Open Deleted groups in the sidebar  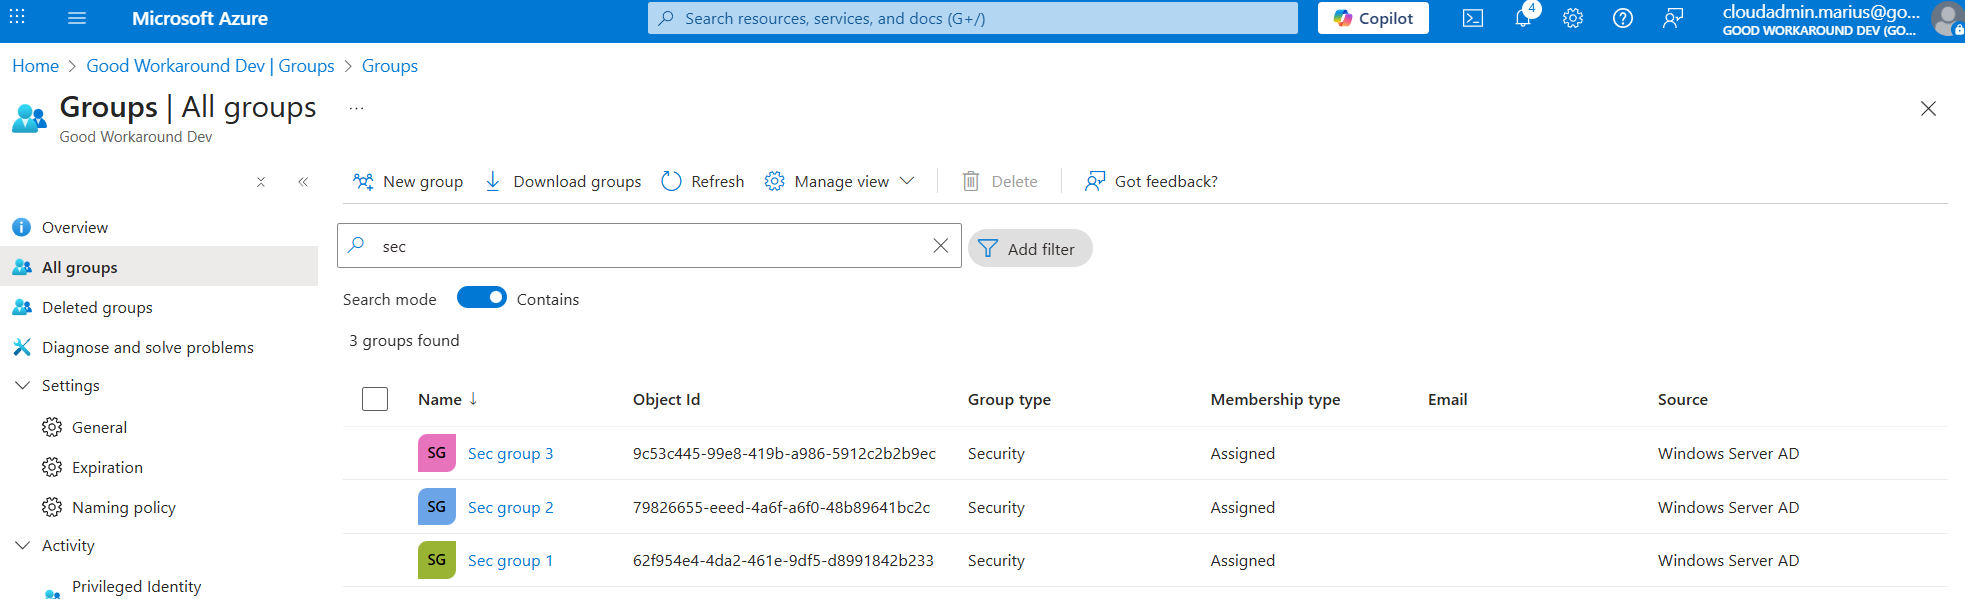pos(97,308)
